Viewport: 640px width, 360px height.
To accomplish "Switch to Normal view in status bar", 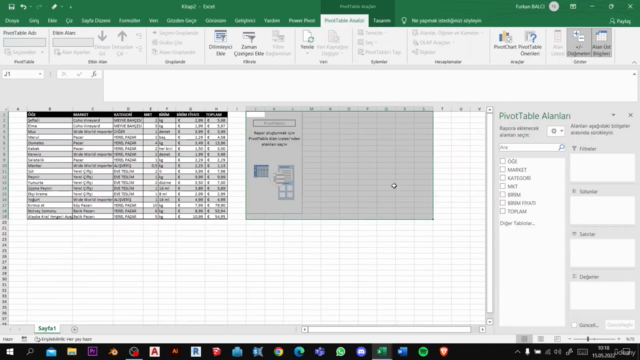I will (x=524, y=339).
